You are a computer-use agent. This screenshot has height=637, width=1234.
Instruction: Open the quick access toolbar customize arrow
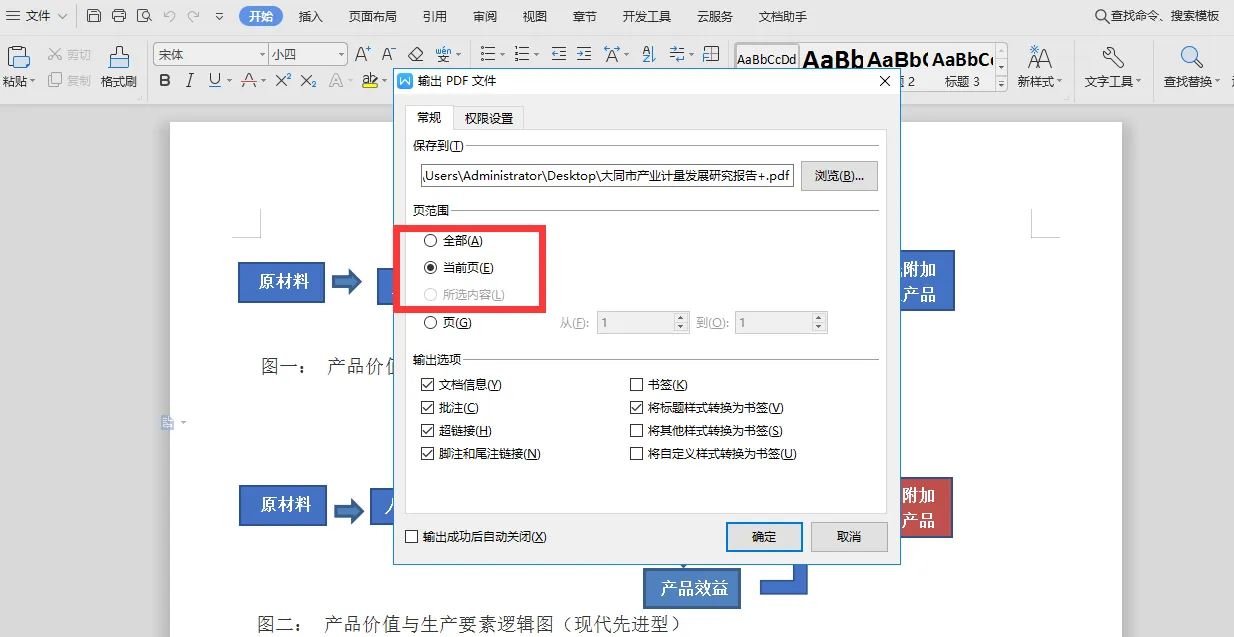coord(220,16)
